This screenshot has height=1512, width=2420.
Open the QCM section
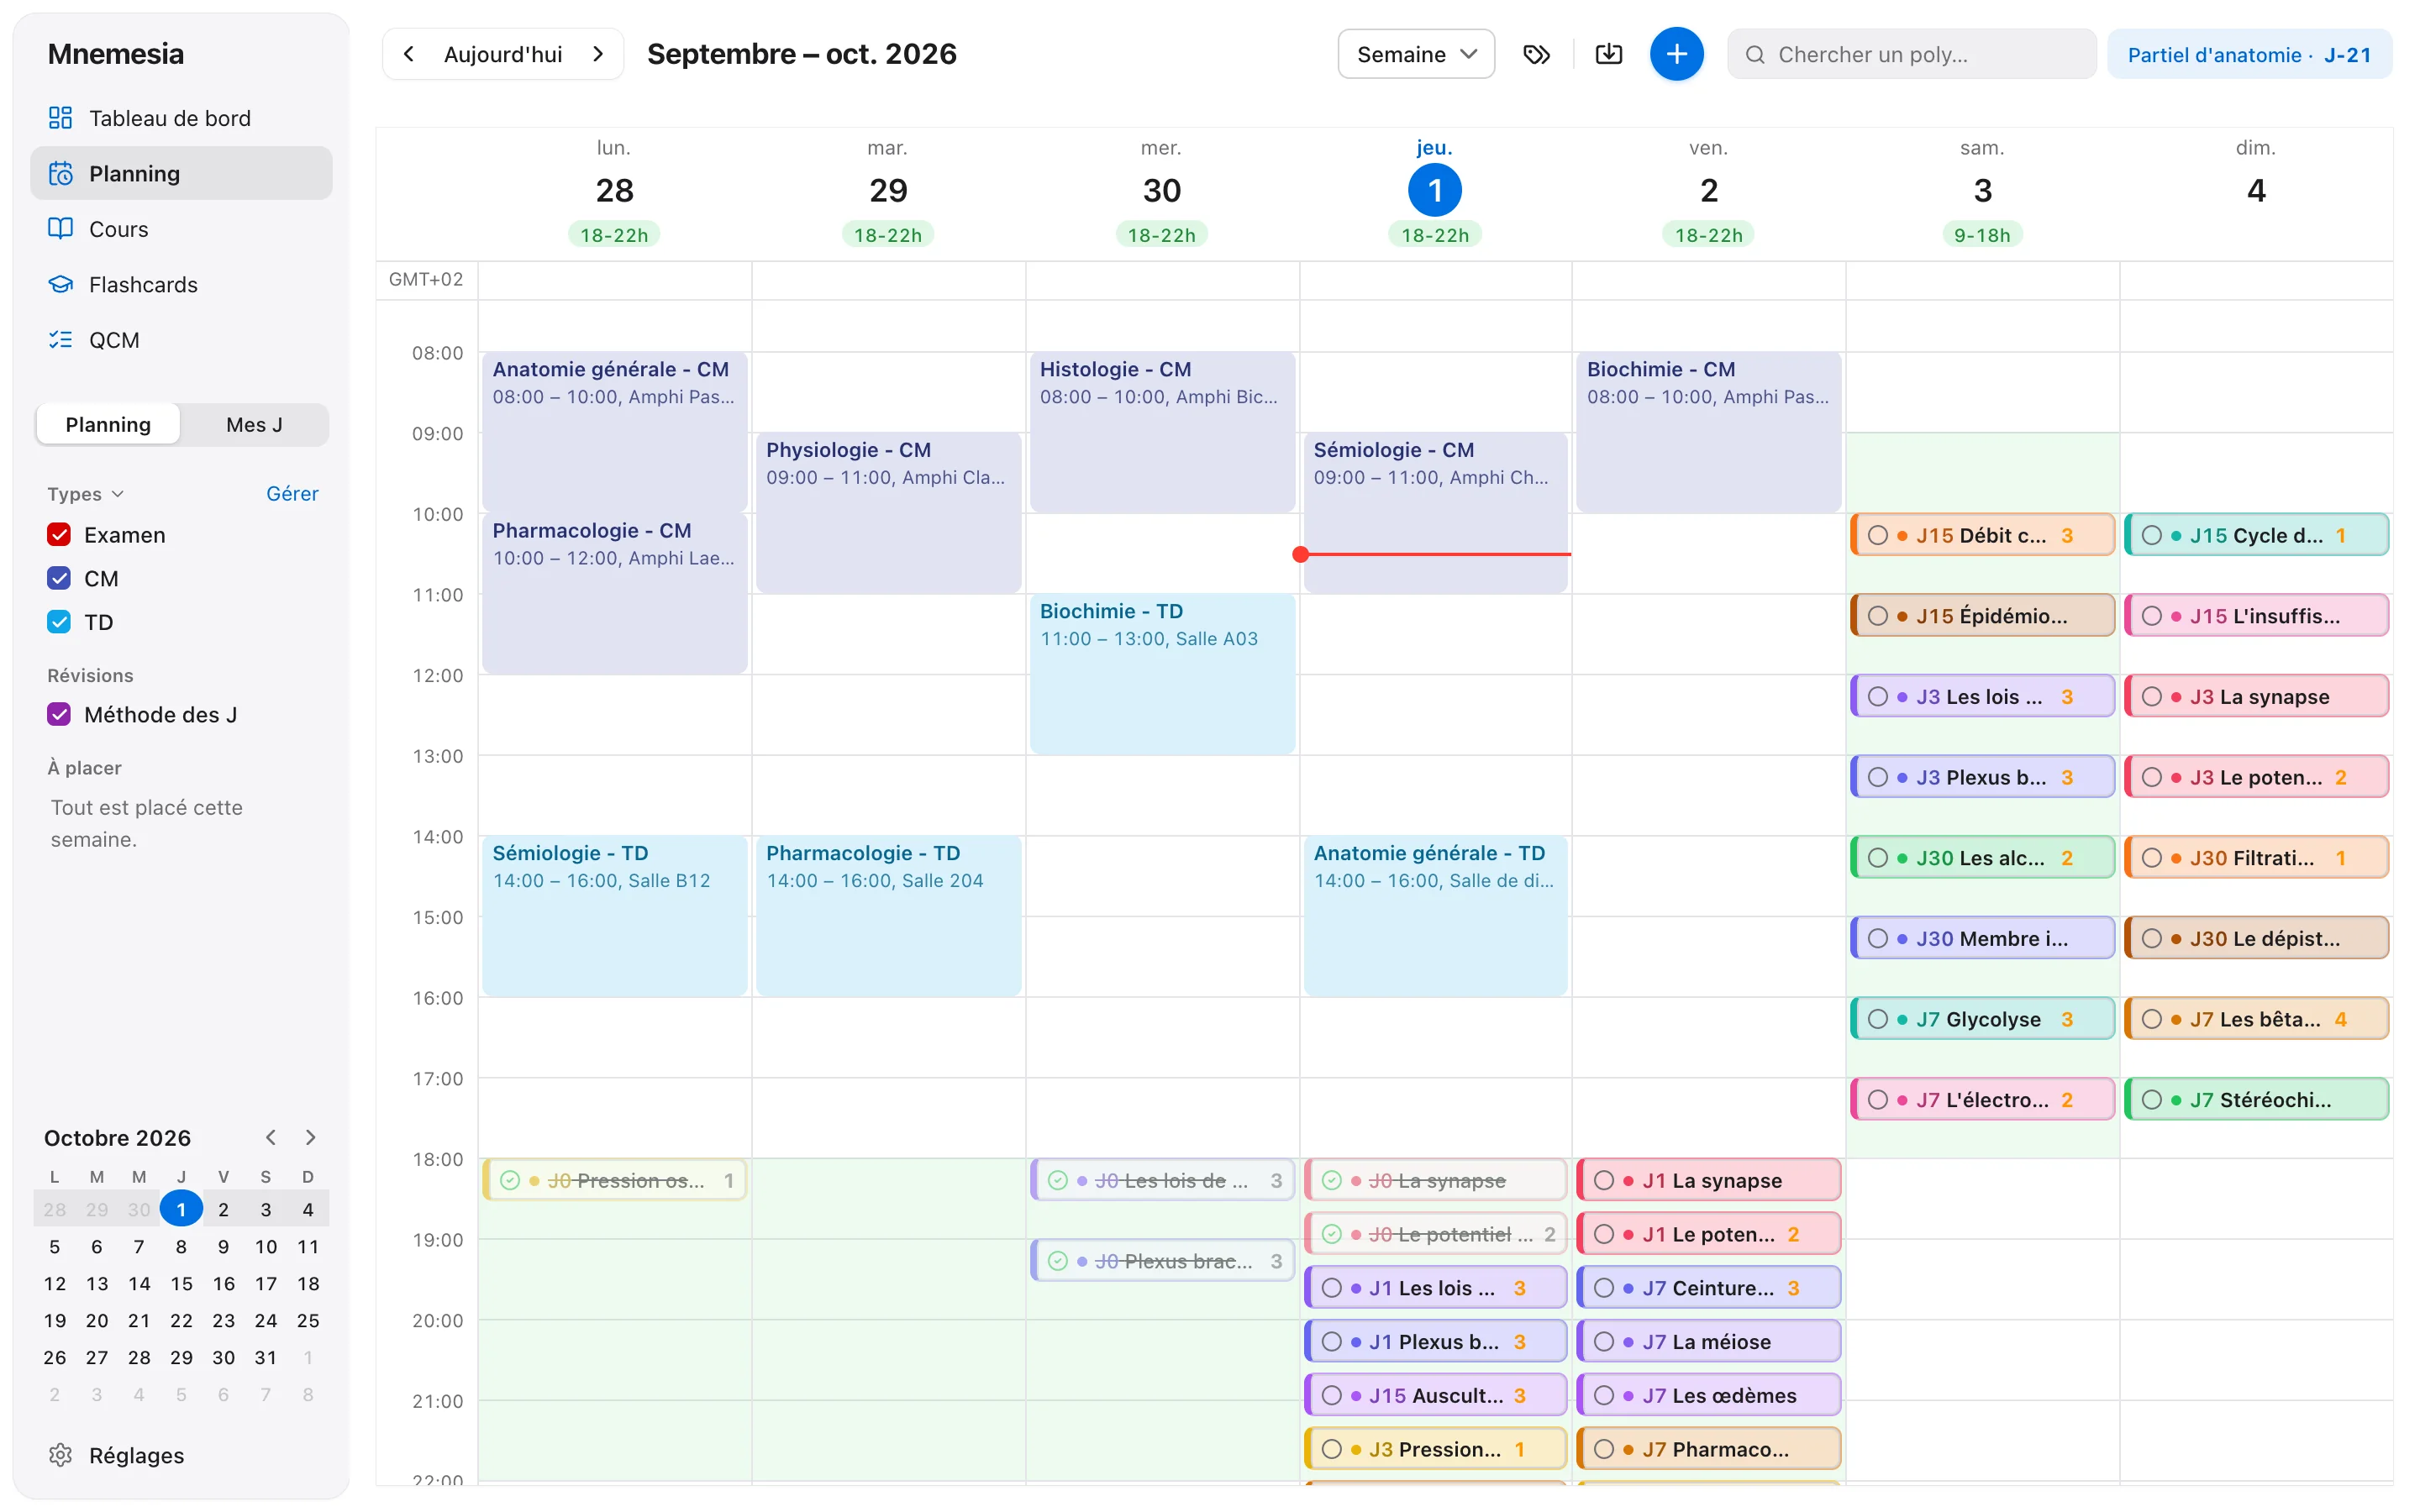(x=181, y=340)
